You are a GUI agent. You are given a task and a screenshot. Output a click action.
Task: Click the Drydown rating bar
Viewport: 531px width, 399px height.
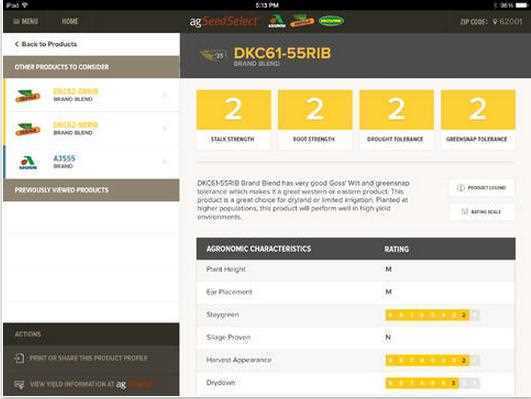click(x=432, y=383)
